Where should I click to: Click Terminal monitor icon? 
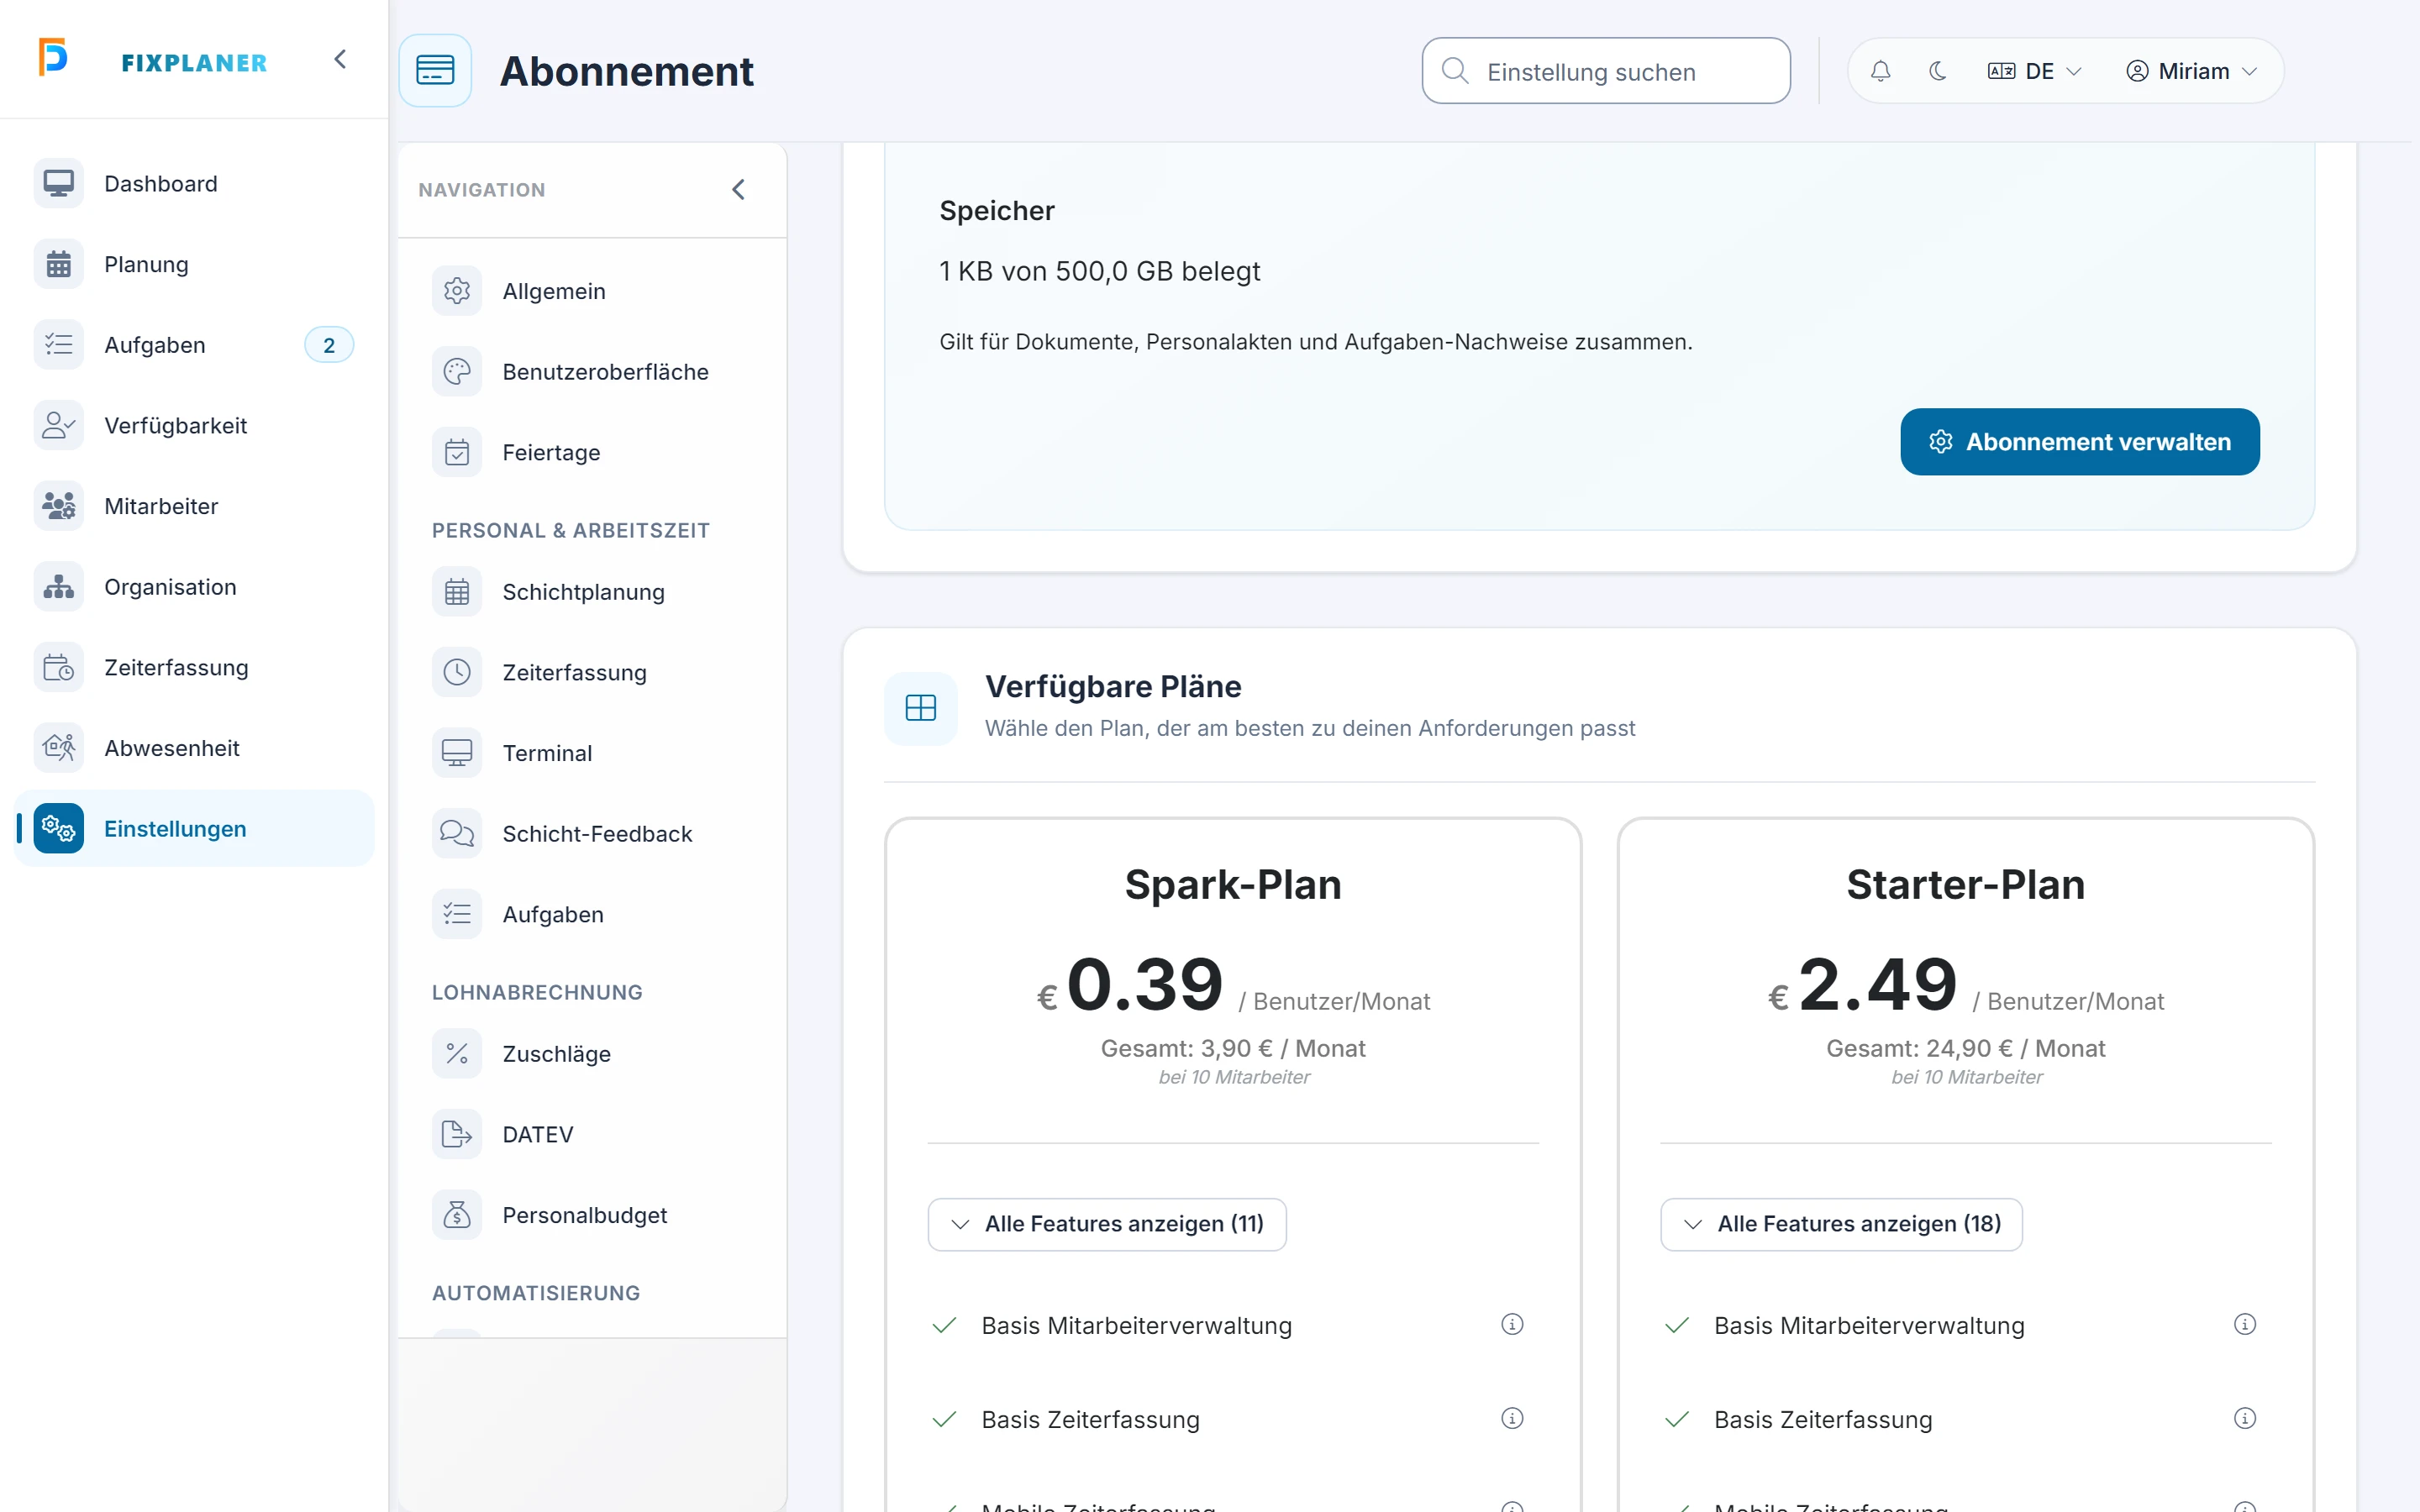[x=457, y=753]
